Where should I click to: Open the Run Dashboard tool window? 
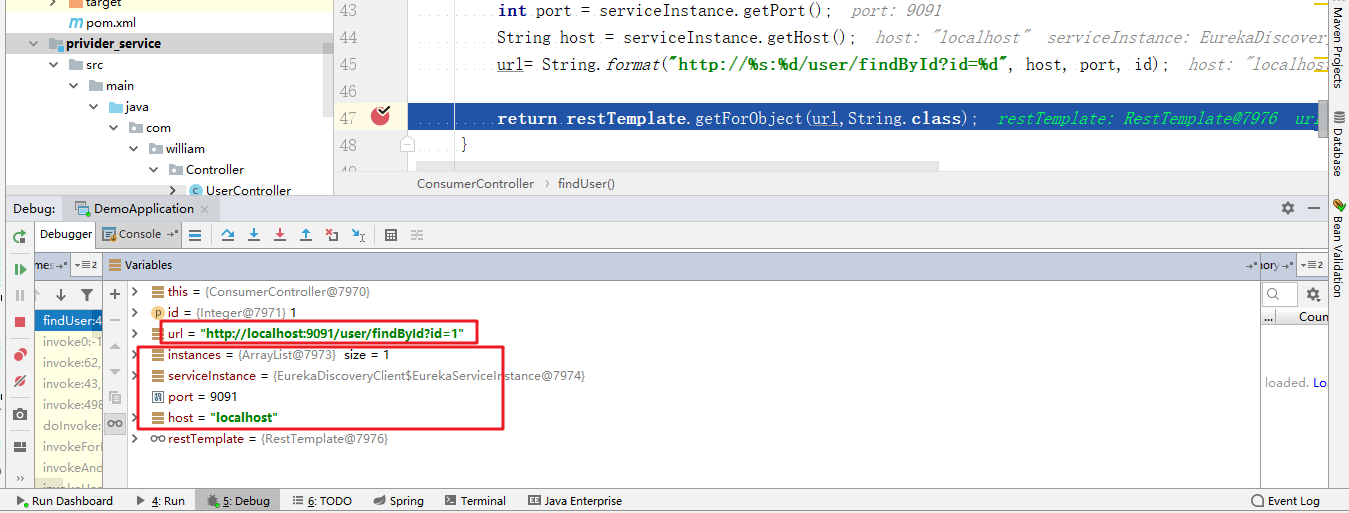click(x=64, y=501)
